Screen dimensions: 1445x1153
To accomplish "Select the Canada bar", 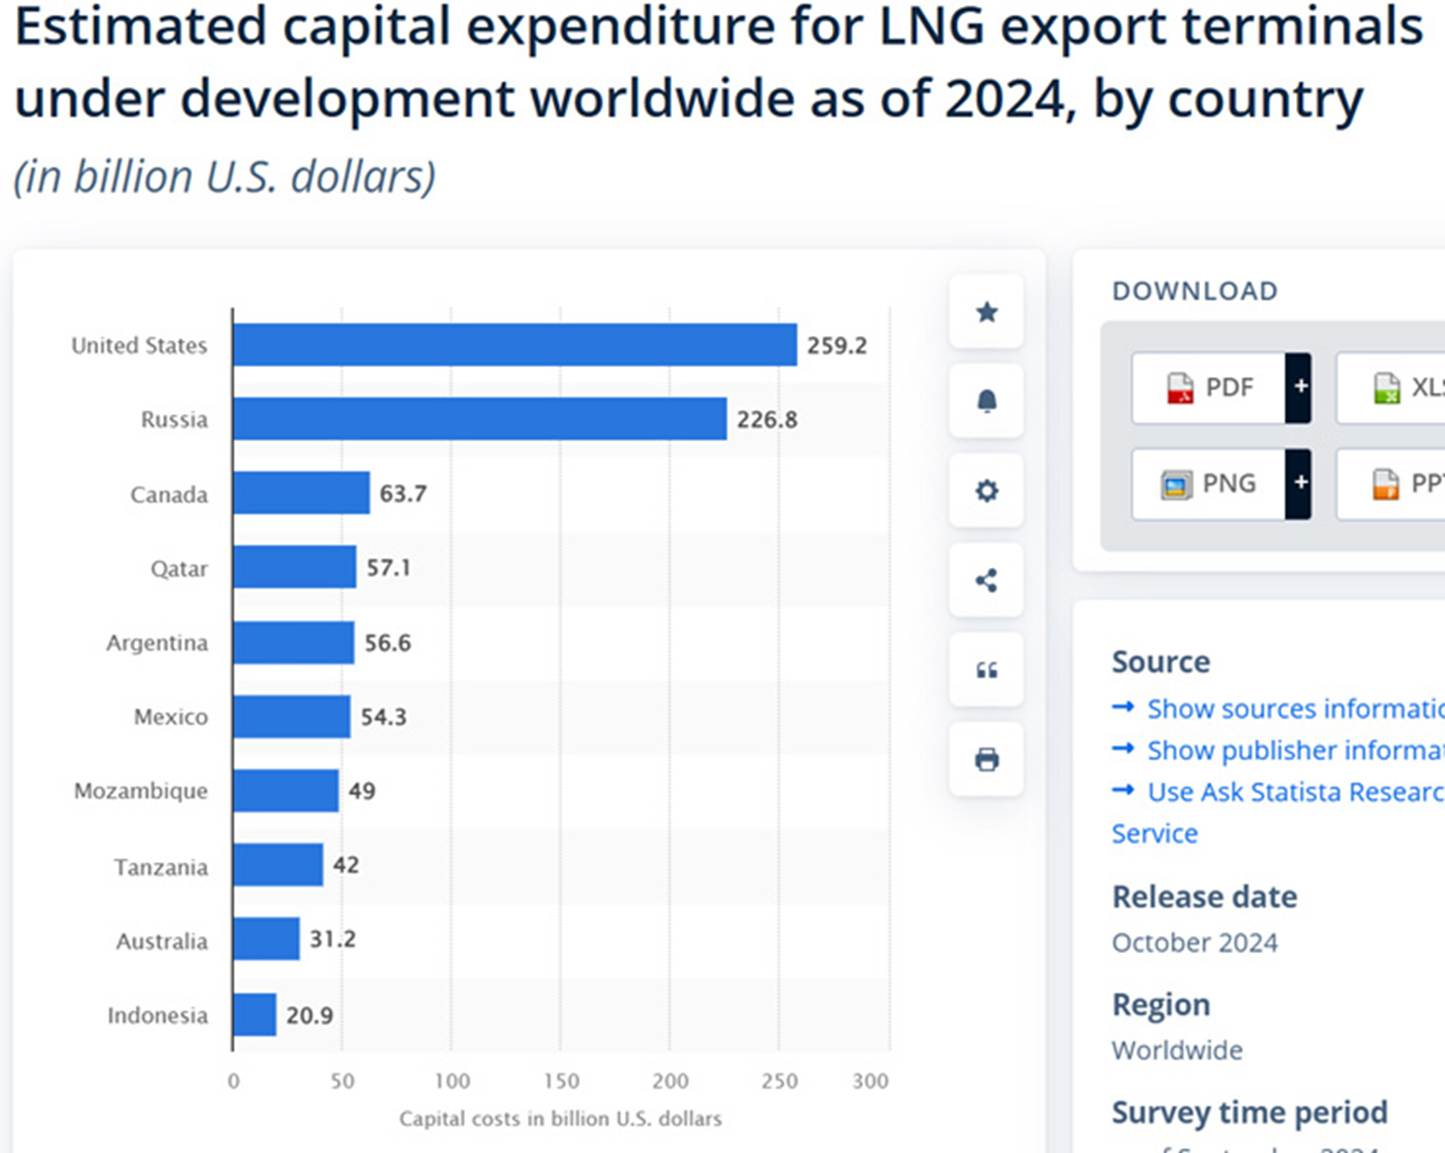I will coord(301,493).
